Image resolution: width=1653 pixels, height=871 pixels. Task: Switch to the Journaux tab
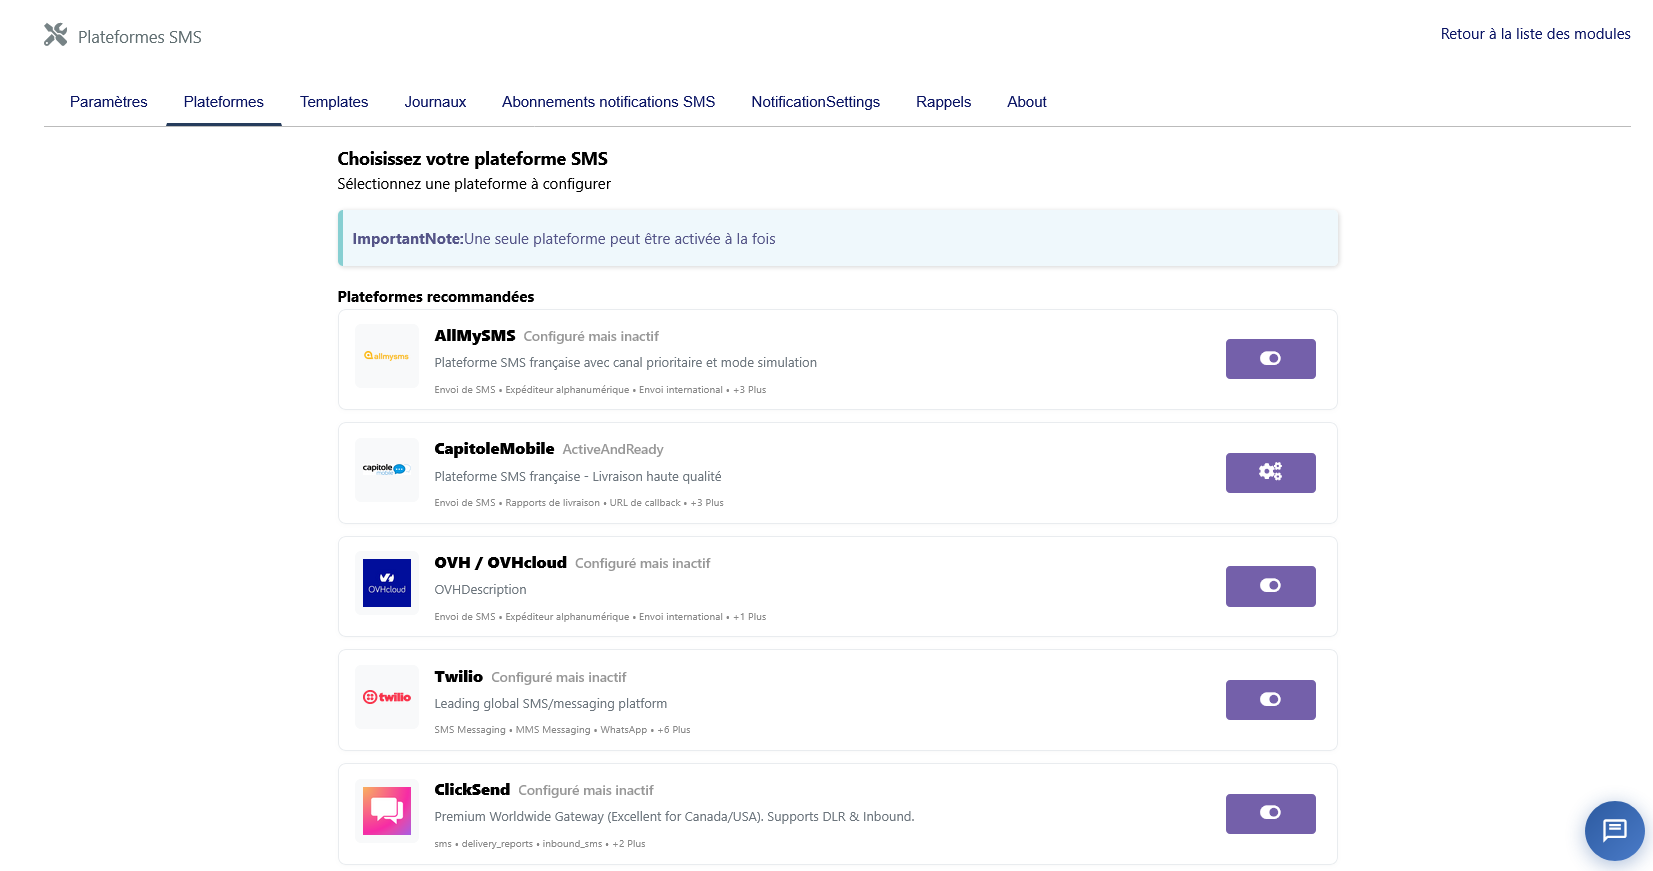coord(435,102)
